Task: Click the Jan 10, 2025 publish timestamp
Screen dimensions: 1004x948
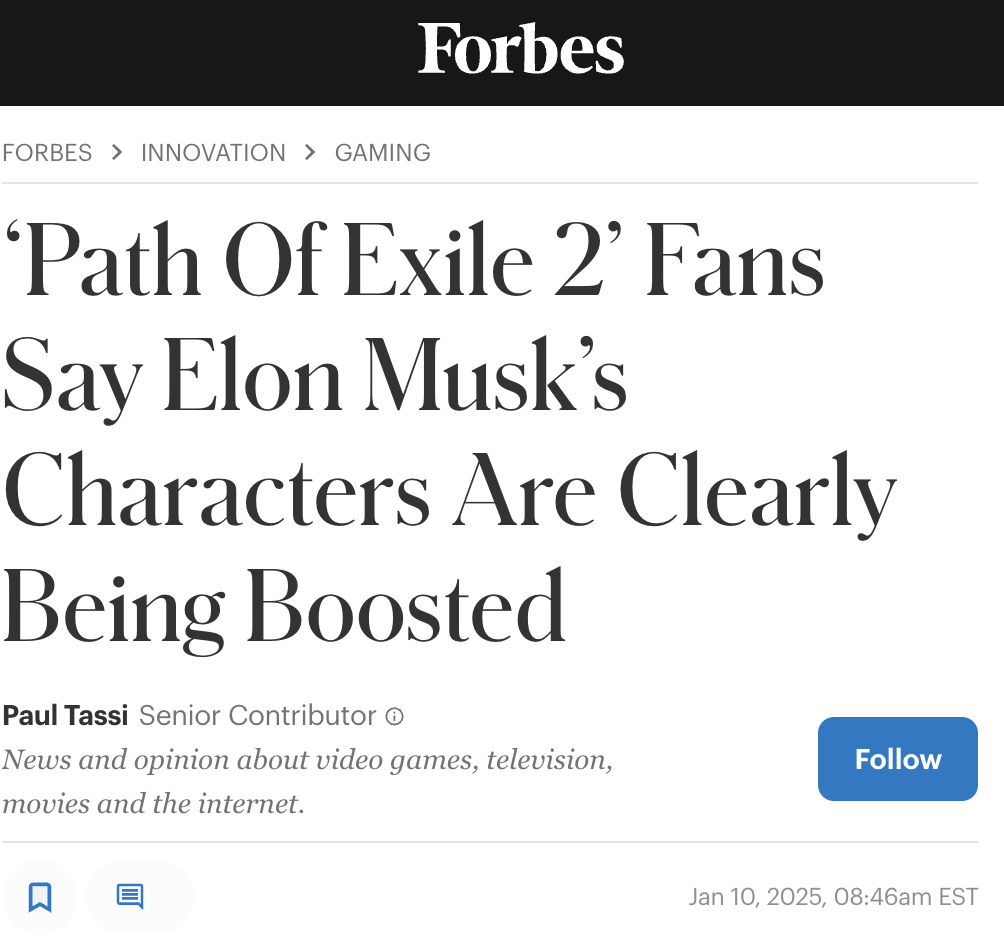Action: click(x=832, y=896)
